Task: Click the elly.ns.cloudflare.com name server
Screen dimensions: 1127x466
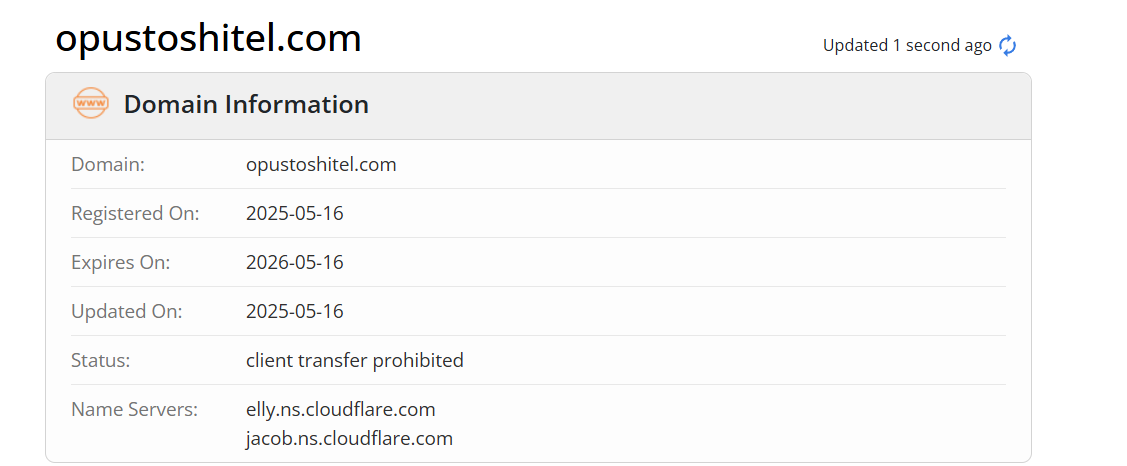Action: 341,410
